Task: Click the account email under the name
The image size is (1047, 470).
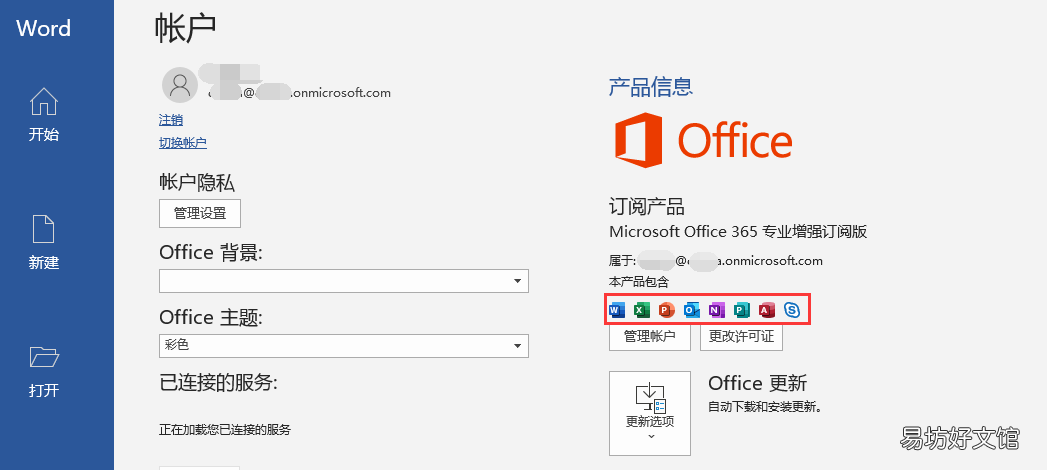Action: [300, 93]
